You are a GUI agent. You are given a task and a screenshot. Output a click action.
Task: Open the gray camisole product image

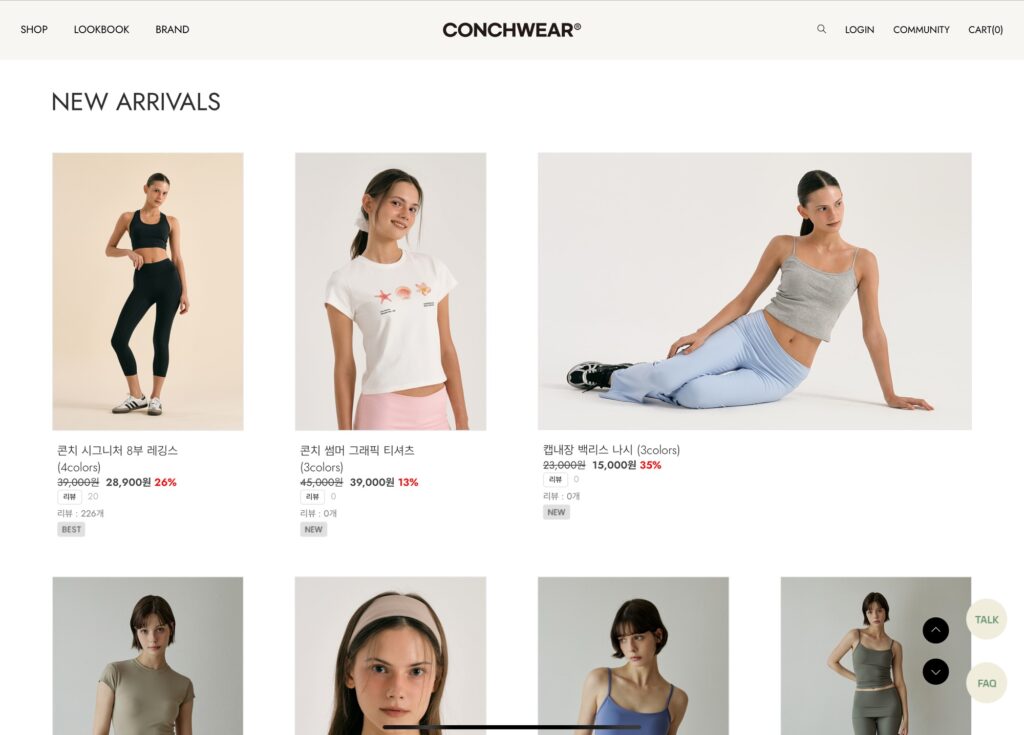pos(754,291)
